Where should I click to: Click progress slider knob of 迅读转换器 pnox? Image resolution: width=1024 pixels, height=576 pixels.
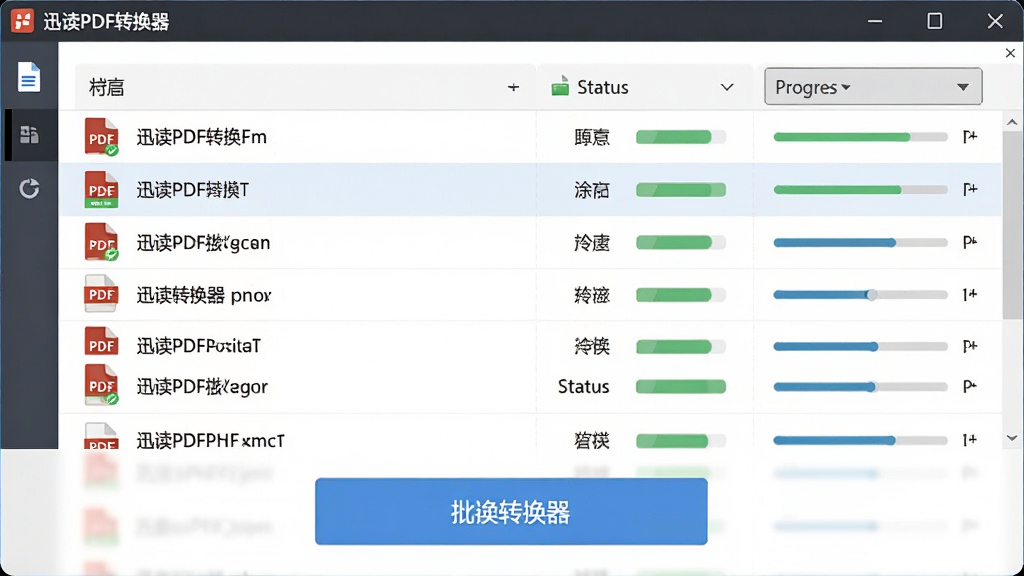[871, 295]
